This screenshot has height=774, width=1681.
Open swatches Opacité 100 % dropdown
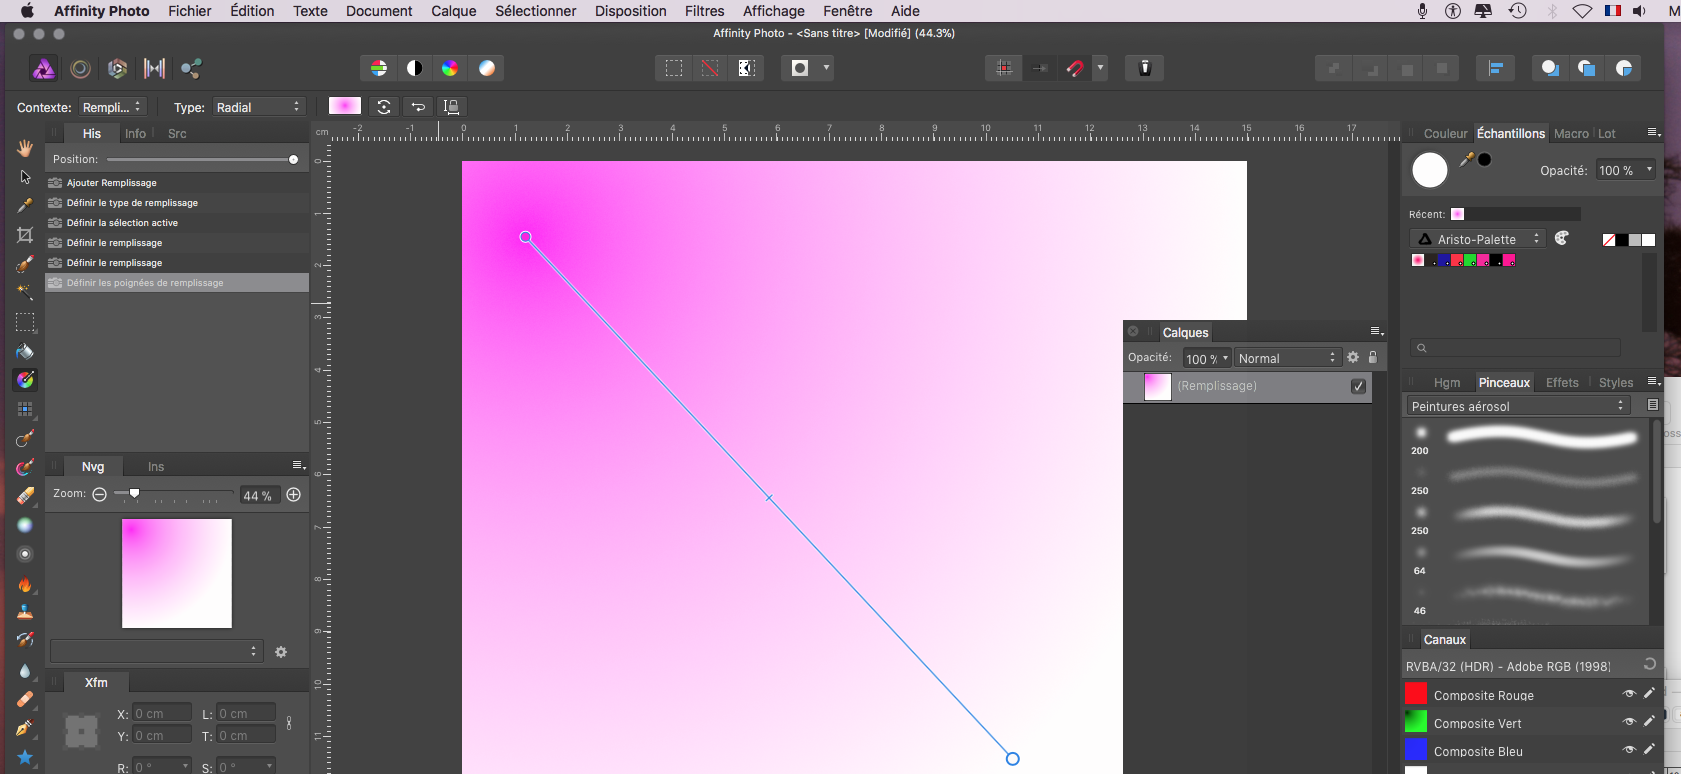point(1625,170)
